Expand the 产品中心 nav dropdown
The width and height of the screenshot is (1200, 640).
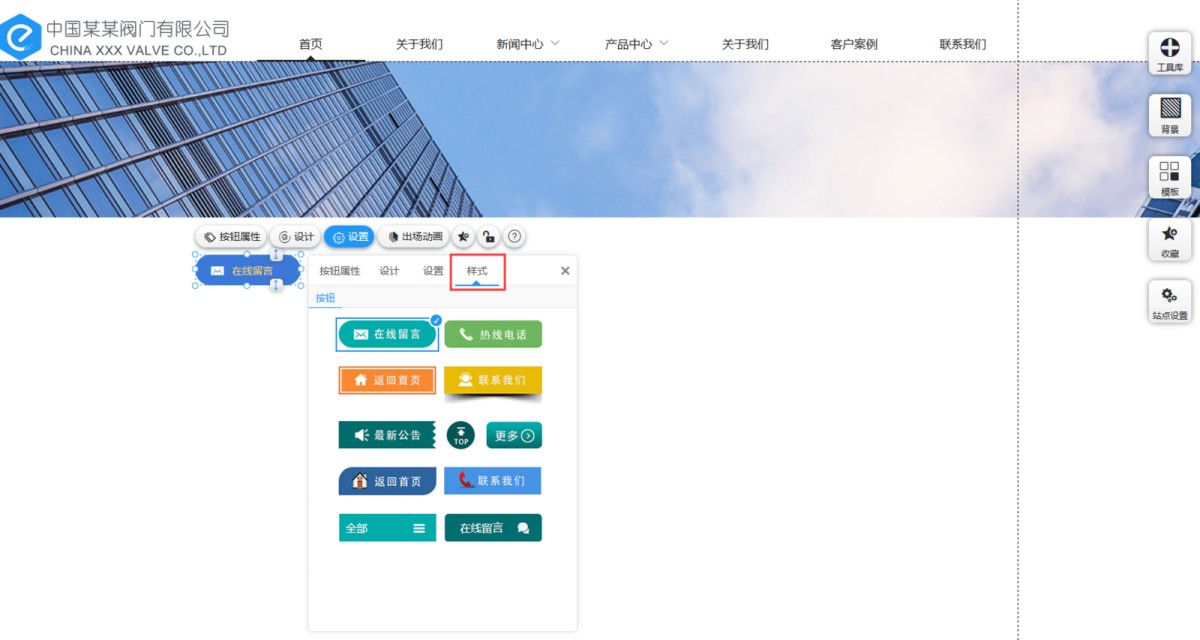636,44
